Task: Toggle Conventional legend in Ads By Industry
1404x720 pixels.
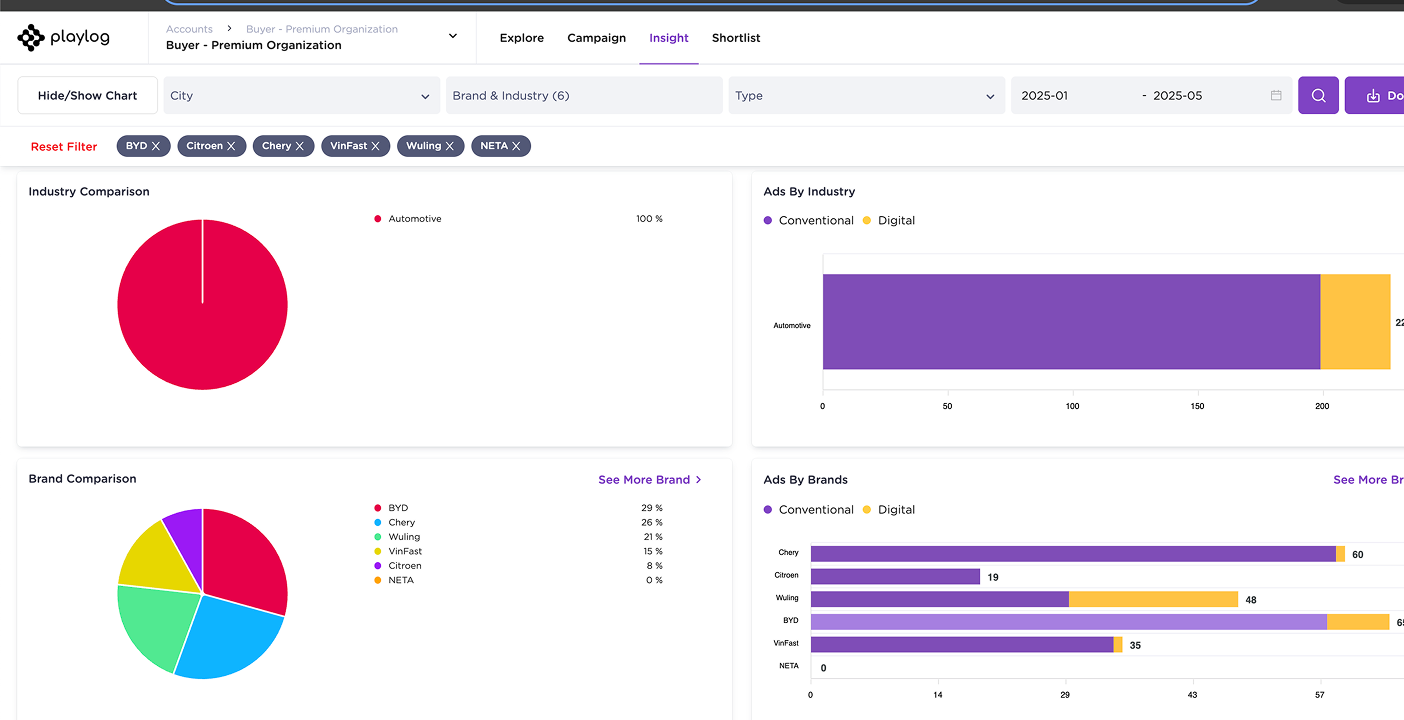Action: click(x=808, y=220)
